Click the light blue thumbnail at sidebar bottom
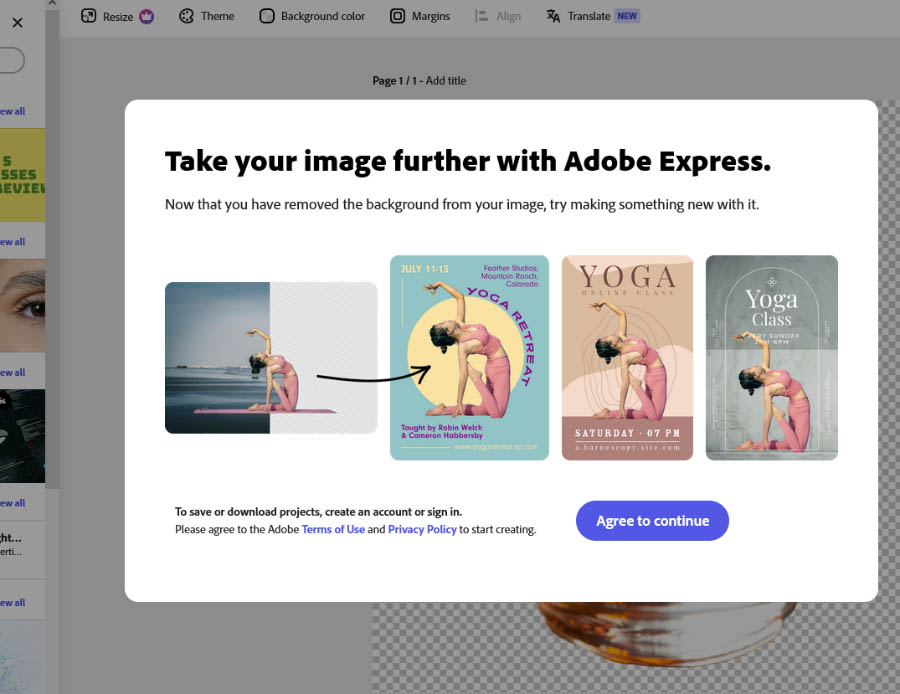This screenshot has width=900, height=694. point(22,658)
